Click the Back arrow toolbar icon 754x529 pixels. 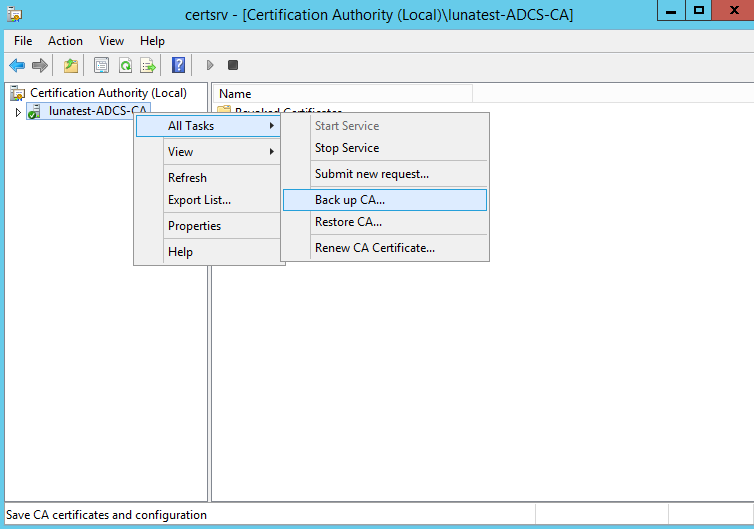(x=17, y=65)
